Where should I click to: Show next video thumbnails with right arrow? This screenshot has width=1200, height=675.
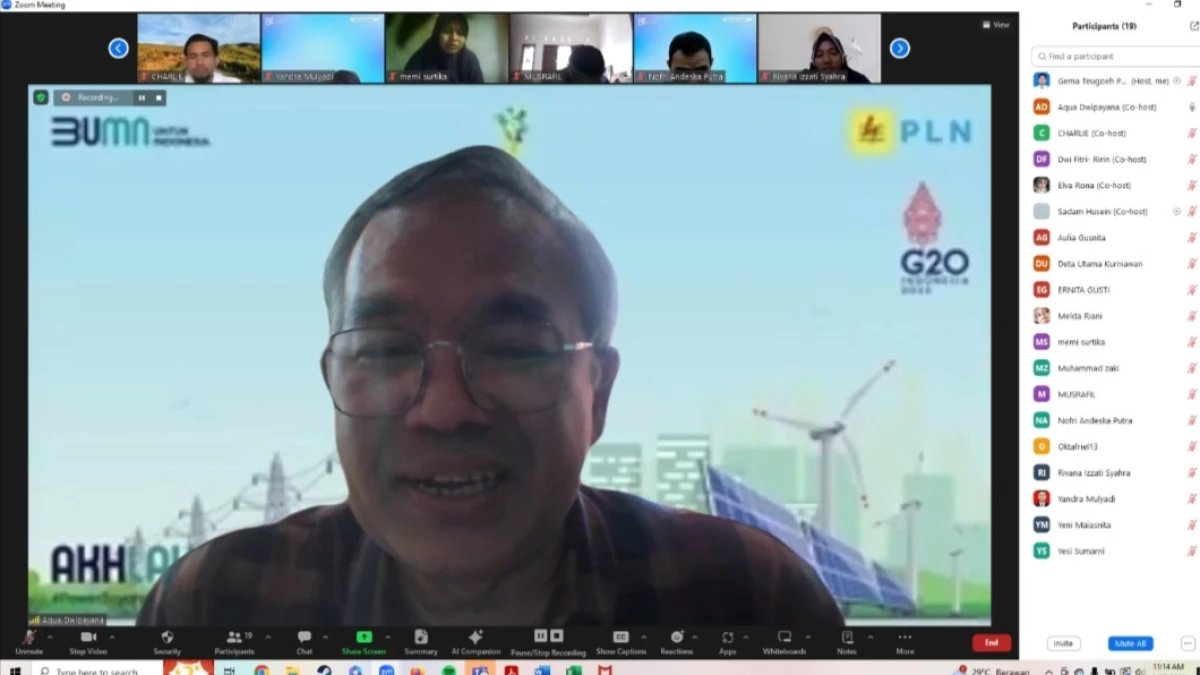coord(899,47)
